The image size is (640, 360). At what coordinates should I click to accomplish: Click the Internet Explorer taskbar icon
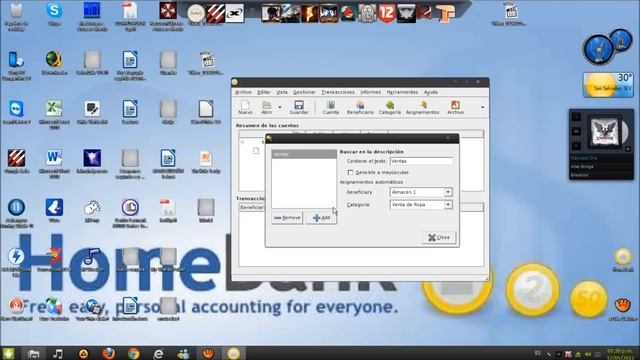click(158, 353)
